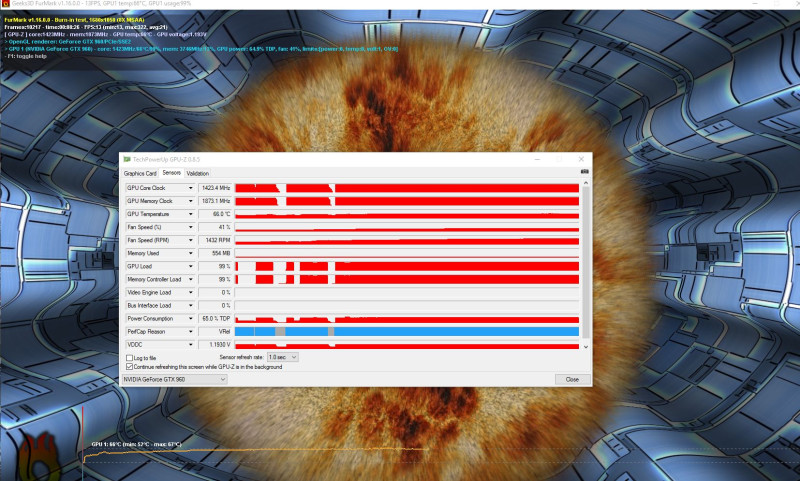The image size is (800, 481).
Task: Open the GPU Memory Clock sensor dropdown
Action: pos(190,201)
